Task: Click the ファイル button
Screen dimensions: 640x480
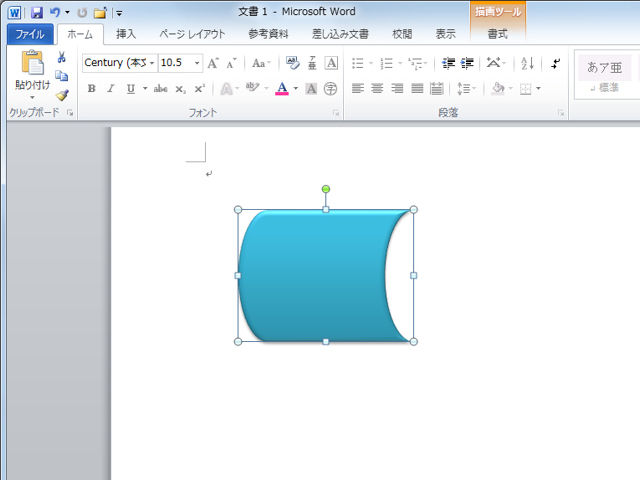Action: click(x=30, y=34)
